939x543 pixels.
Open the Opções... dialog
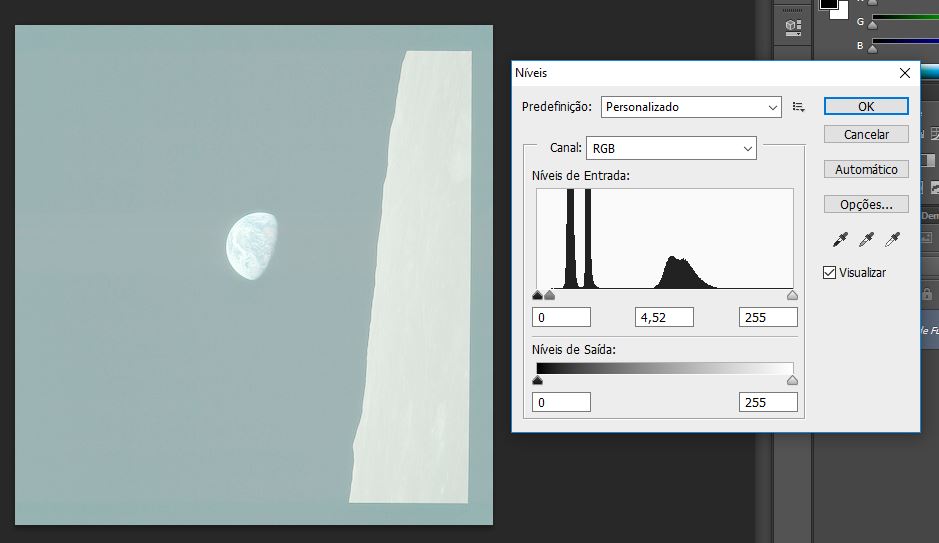(866, 204)
